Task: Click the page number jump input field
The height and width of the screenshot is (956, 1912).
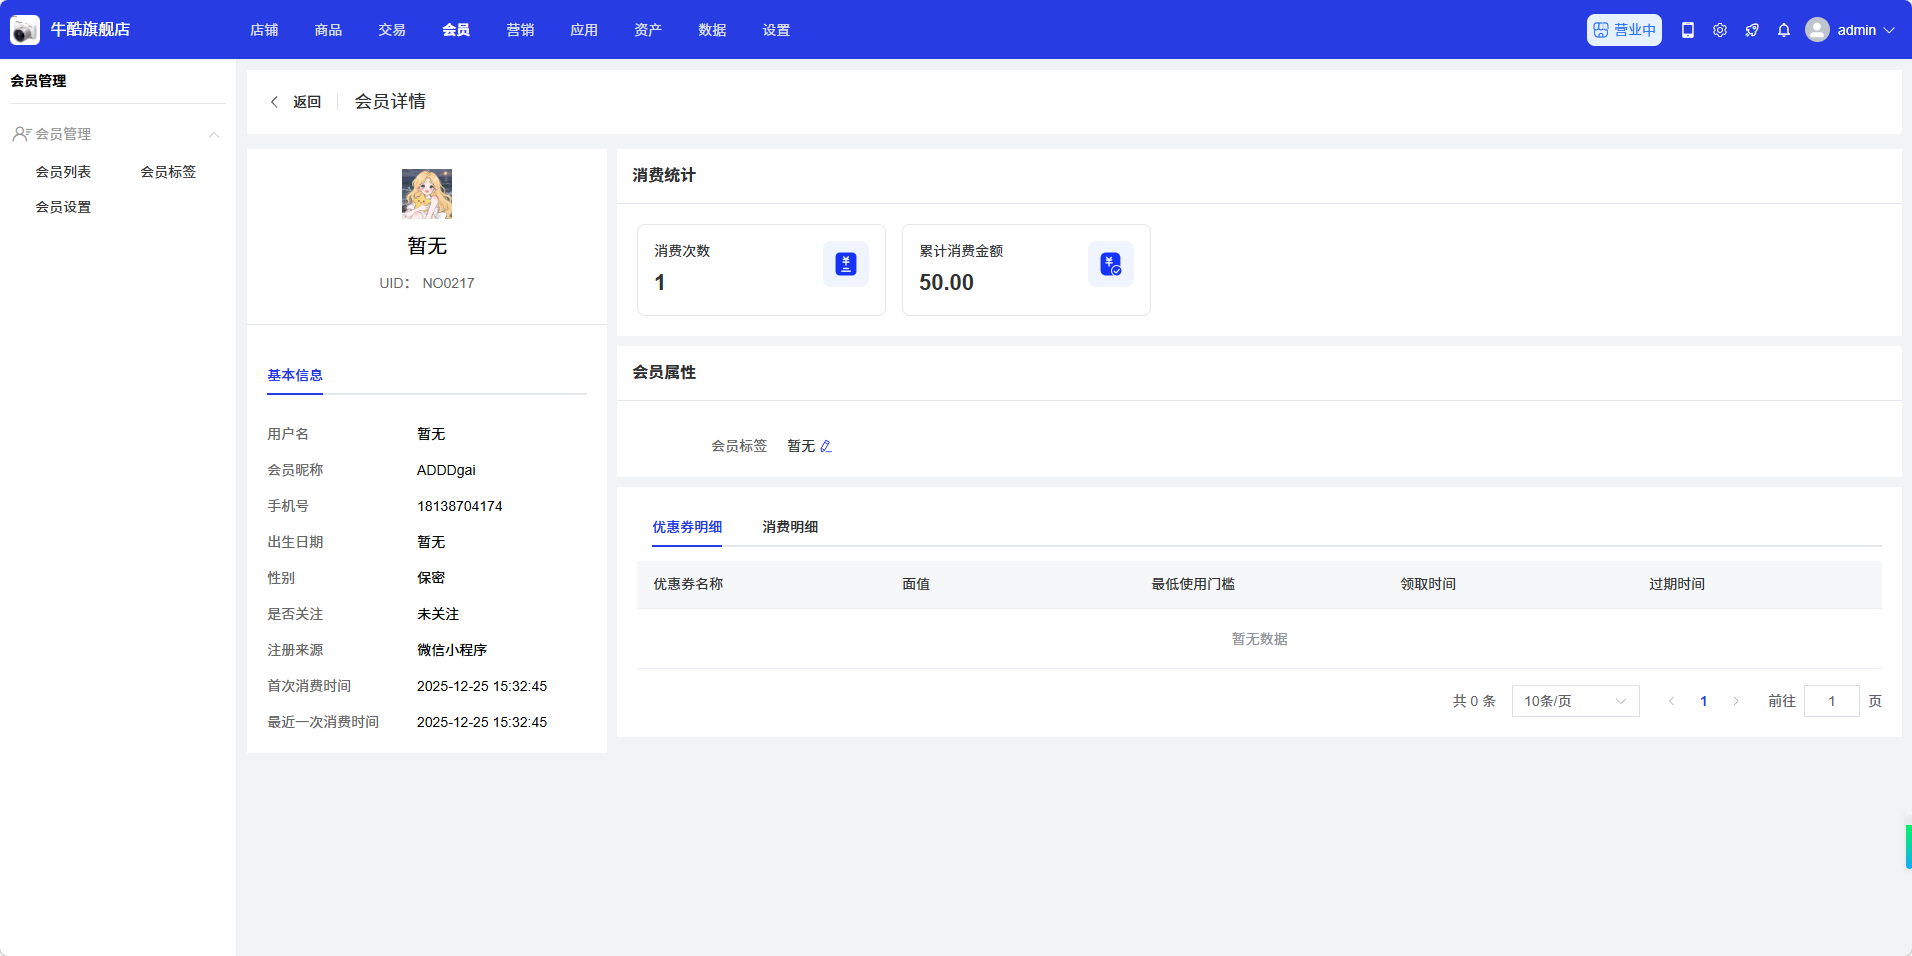Action: (x=1831, y=701)
